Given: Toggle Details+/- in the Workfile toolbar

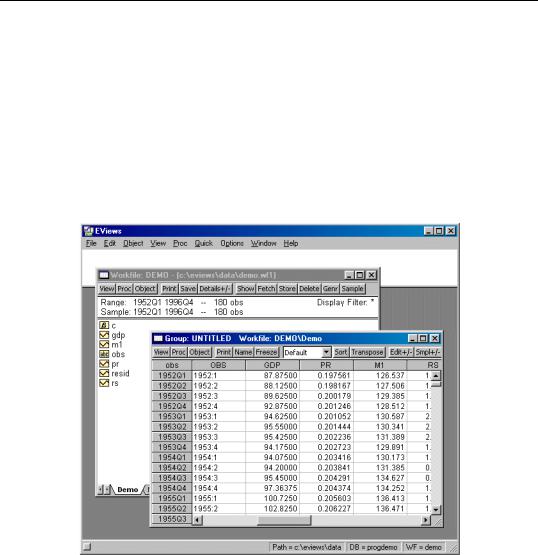Looking at the screenshot, I should coord(215,289).
